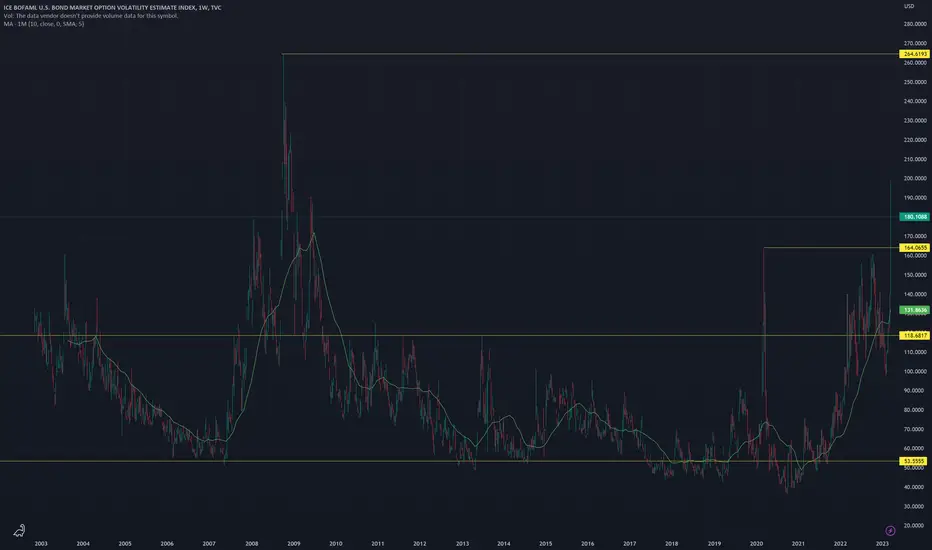Select the horizontal line at 118.6817
932x550 pixels.
pos(449,335)
